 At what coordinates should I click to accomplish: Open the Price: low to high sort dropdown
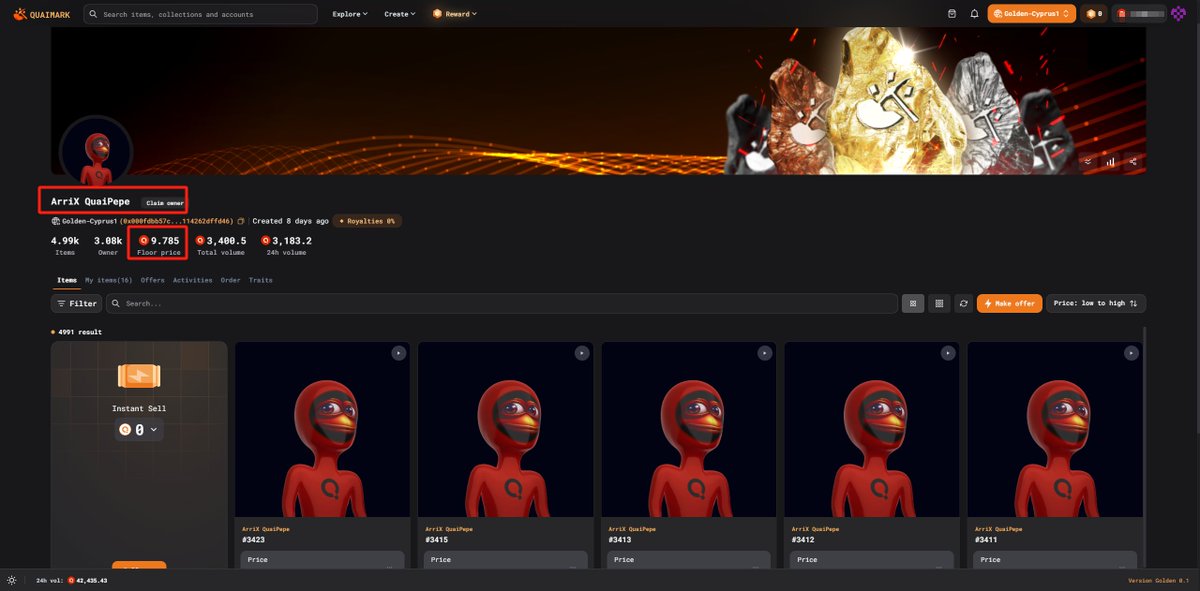pyautogui.click(x=1096, y=303)
